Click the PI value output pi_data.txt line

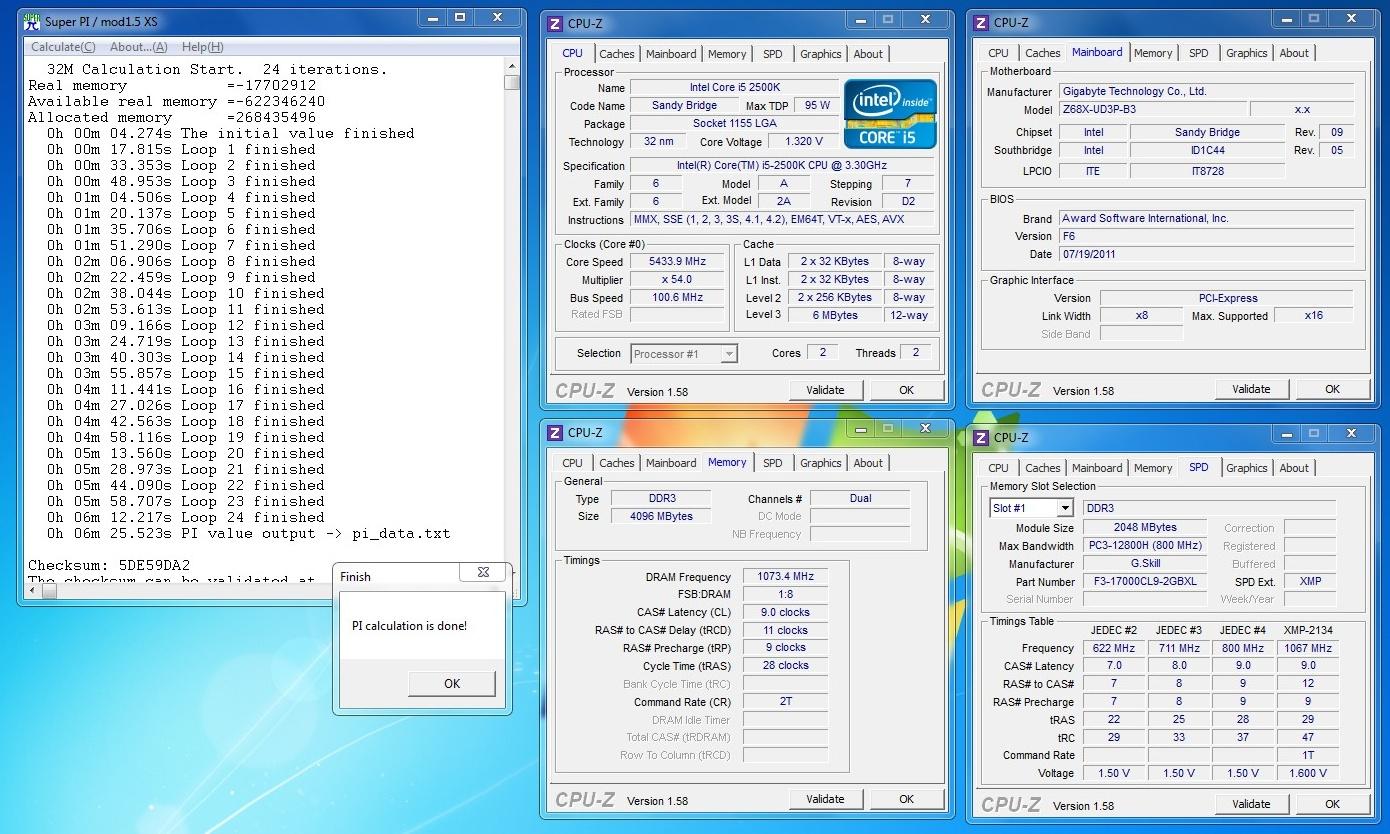coord(248,534)
